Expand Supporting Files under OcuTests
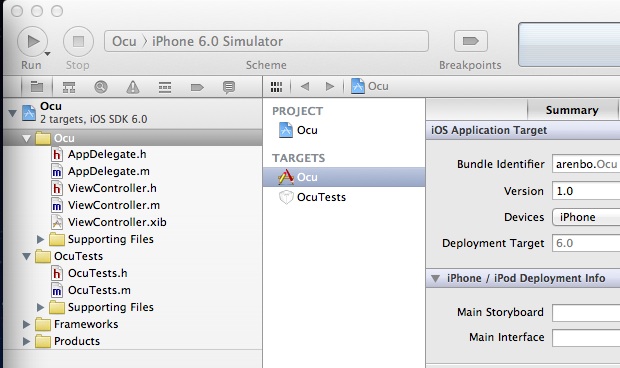This screenshot has width=620, height=368. tap(40, 307)
